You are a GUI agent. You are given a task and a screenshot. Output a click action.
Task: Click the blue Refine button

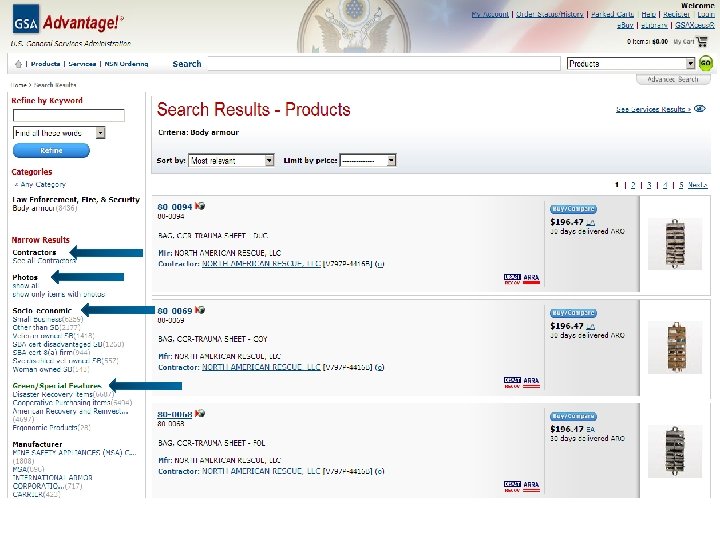51,151
